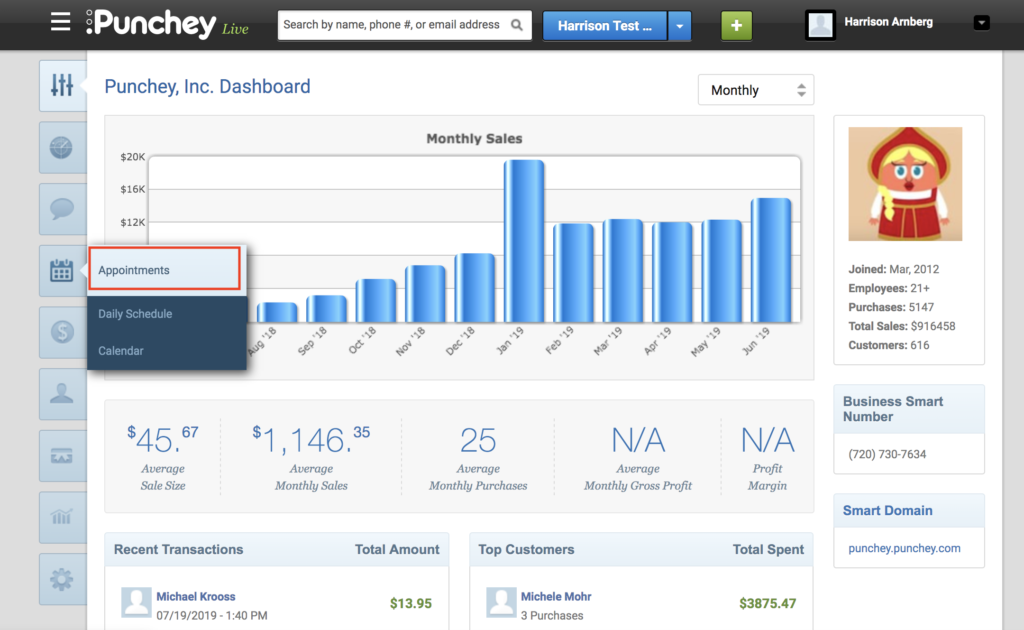Click the search magnifier icon
Screen dimensions: 1024x630
[x=517, y=25]
